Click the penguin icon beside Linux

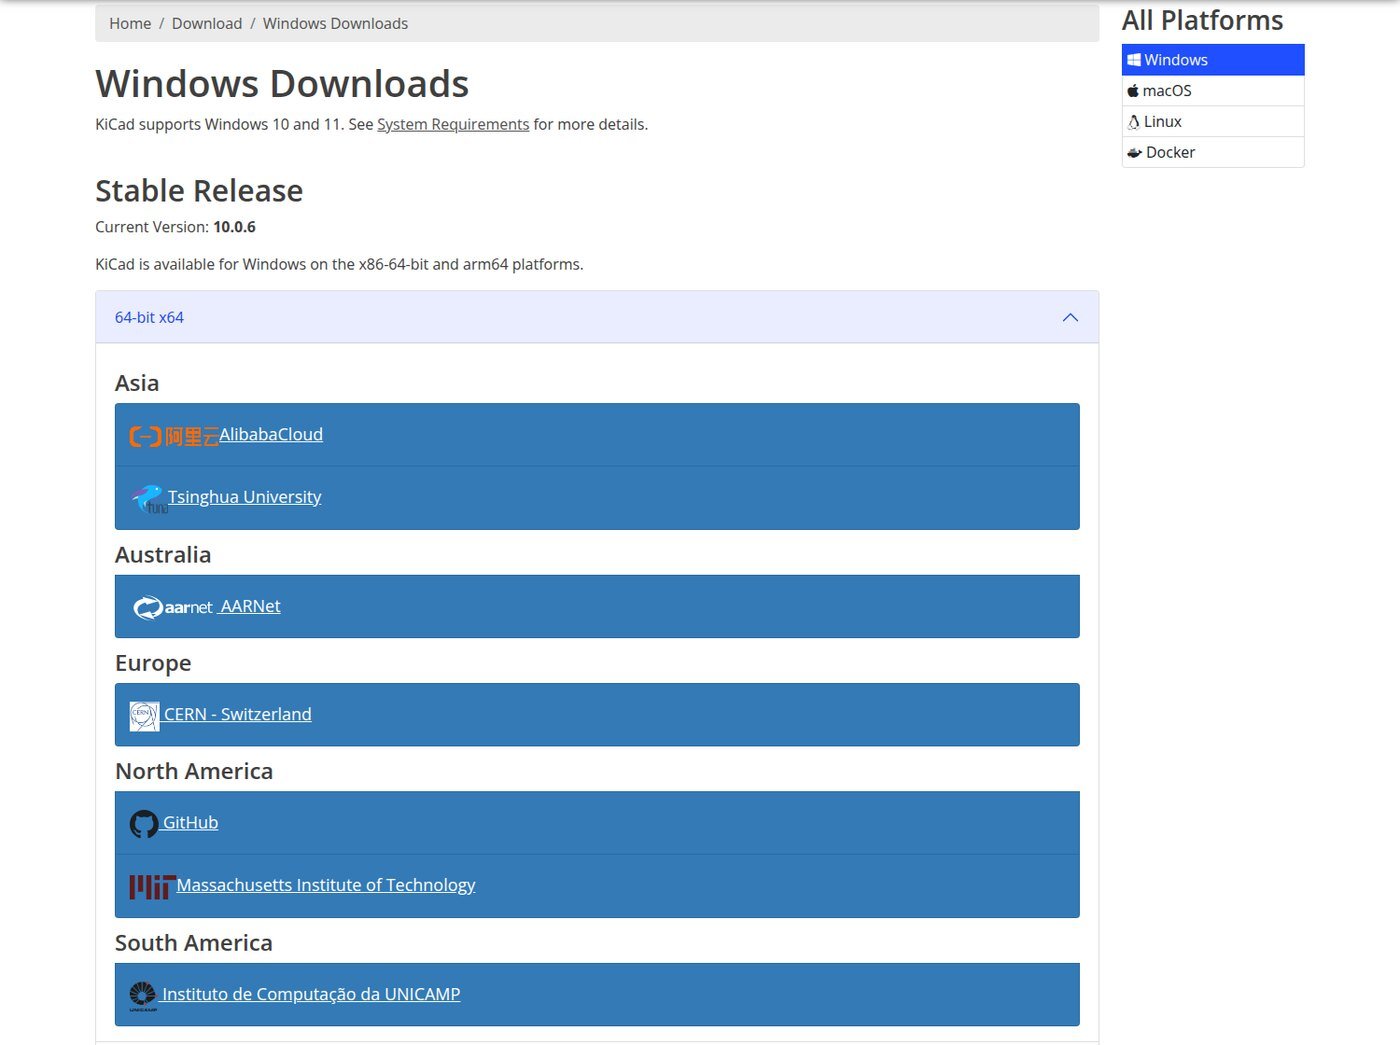[1134, 122]
